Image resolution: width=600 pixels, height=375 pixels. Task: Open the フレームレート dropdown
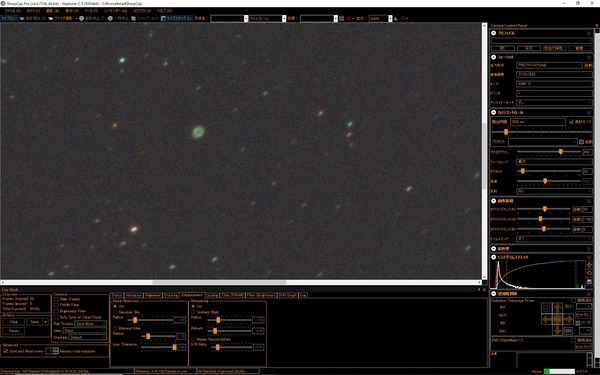(554, 161)
